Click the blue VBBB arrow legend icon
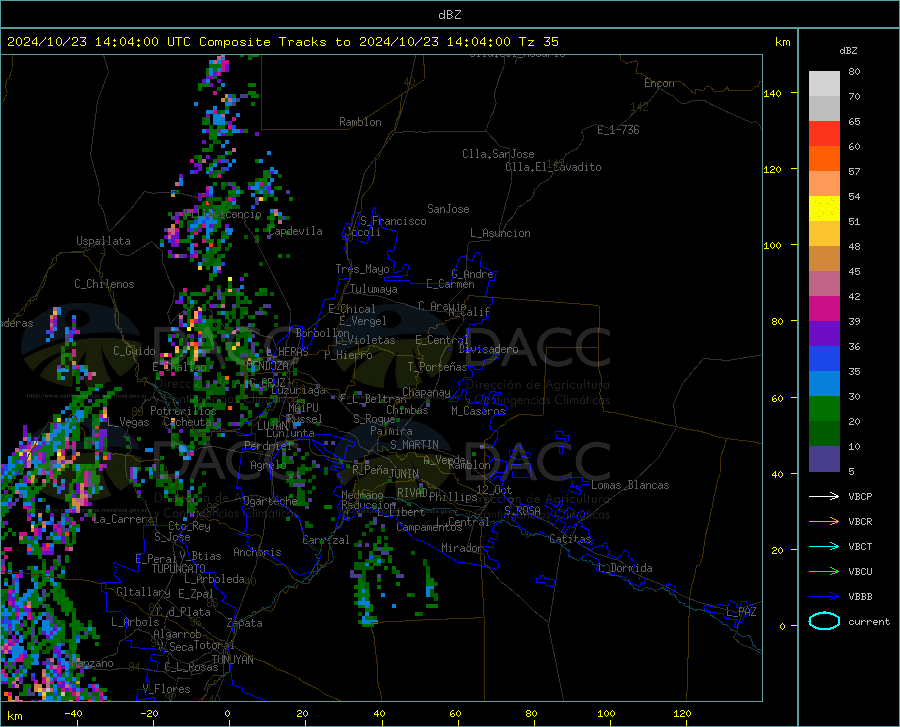Image resolution: width=900 pixels, height=727 pixels. click(x=824, y=597)
